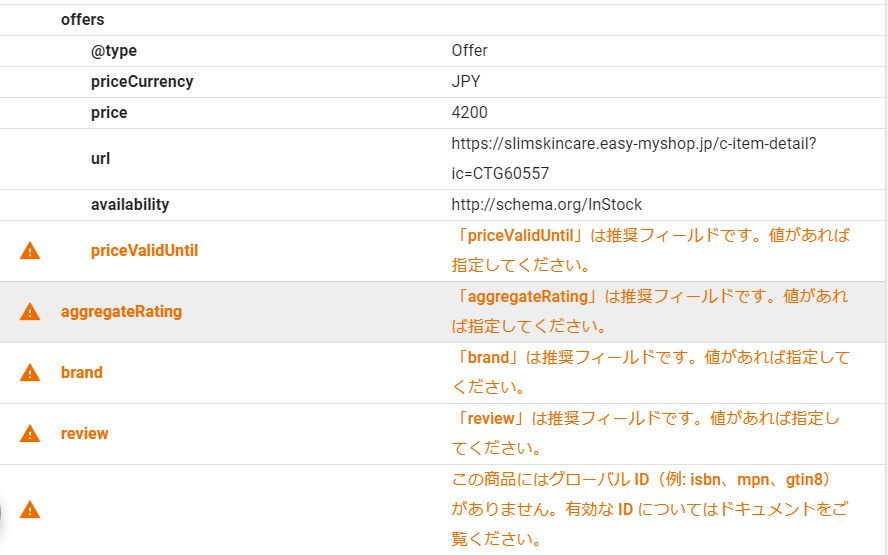Select the @type property row
Screen dimensions: 888x555
(x=114, y=50)
